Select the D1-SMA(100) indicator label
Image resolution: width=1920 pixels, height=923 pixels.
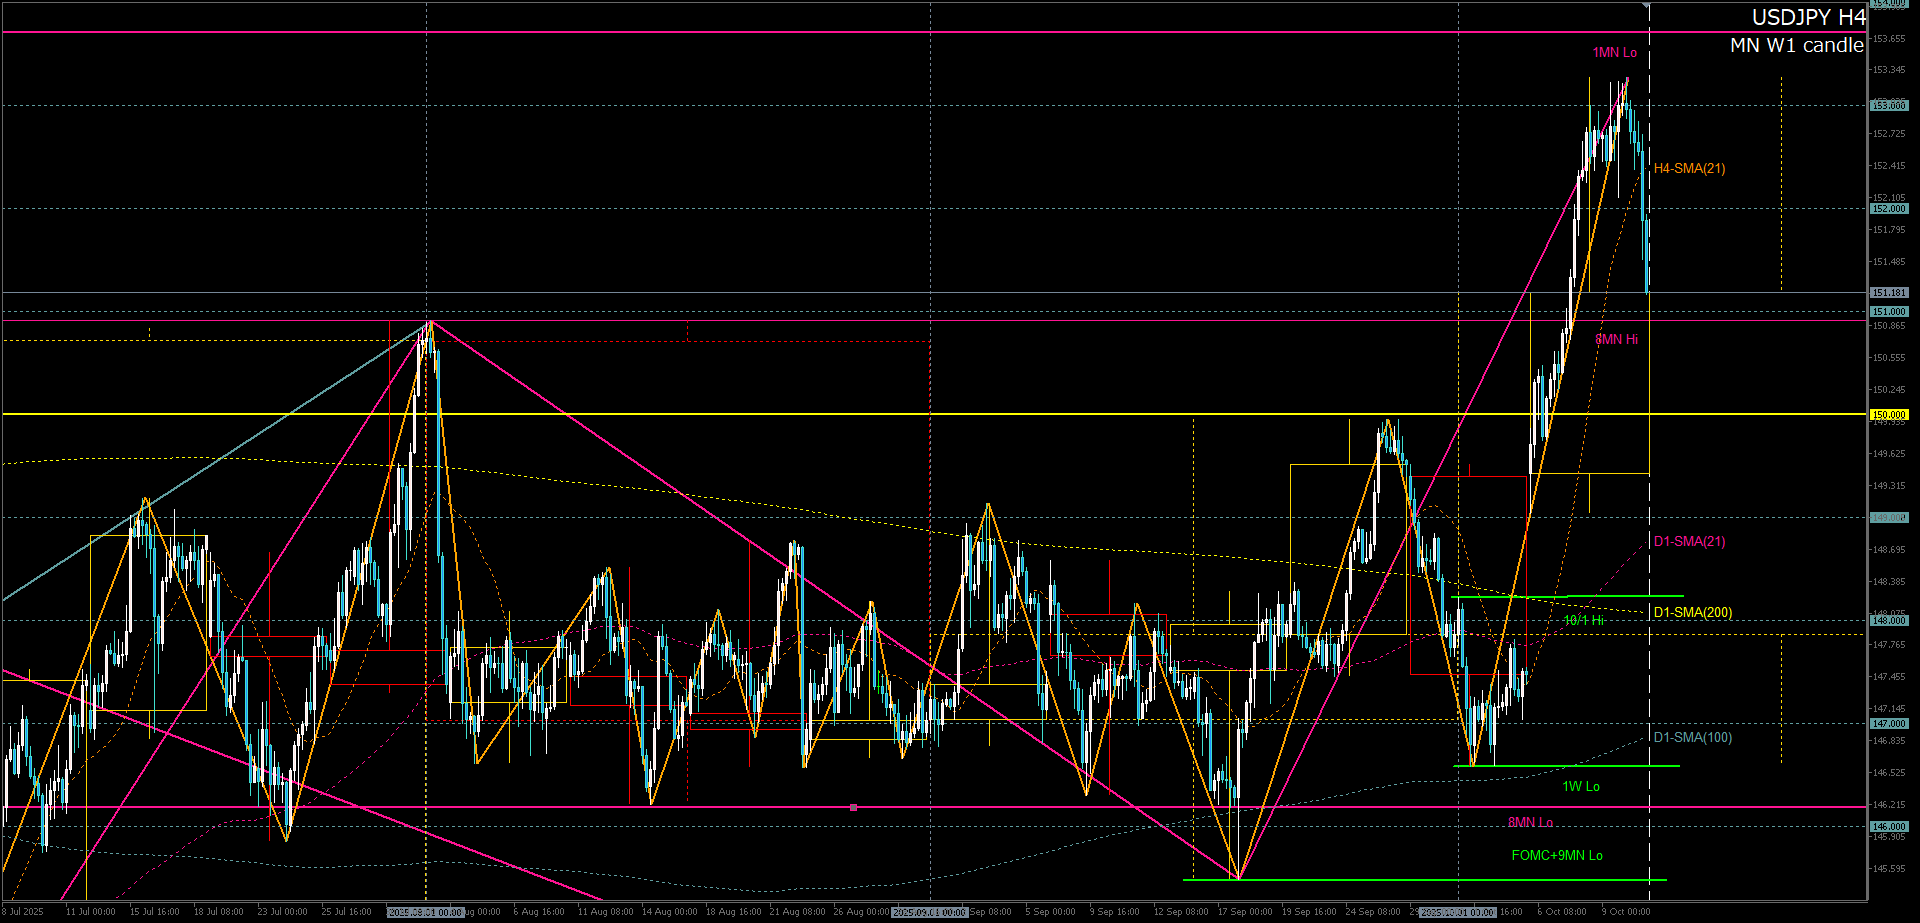tap(1692, 737)
